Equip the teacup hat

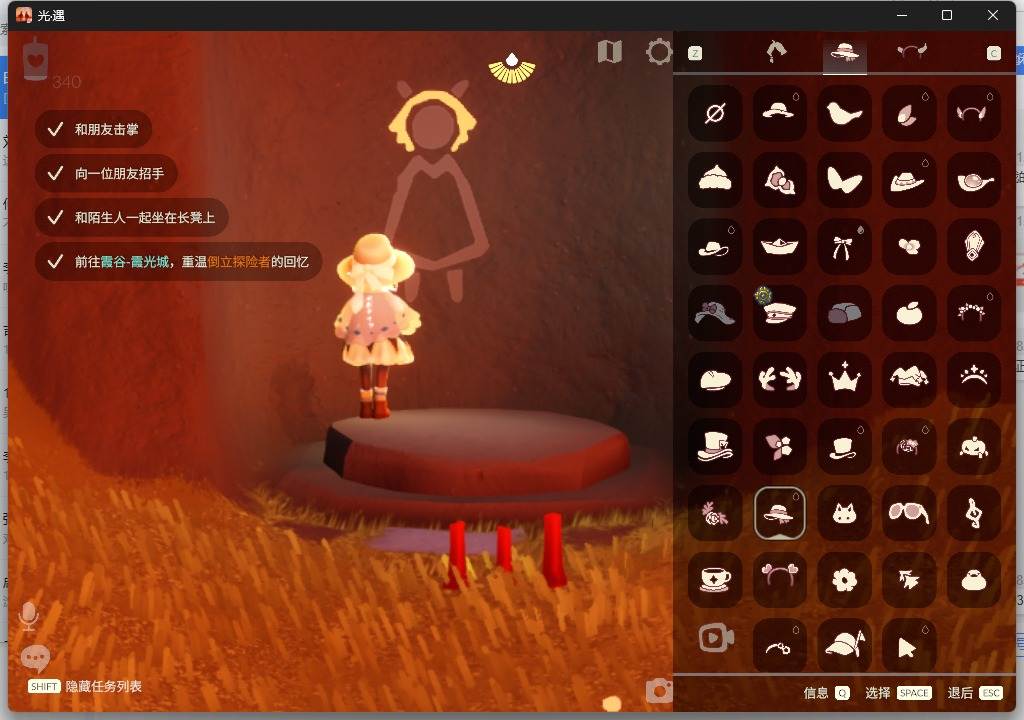pyautogui.click(x=715, y=580)
